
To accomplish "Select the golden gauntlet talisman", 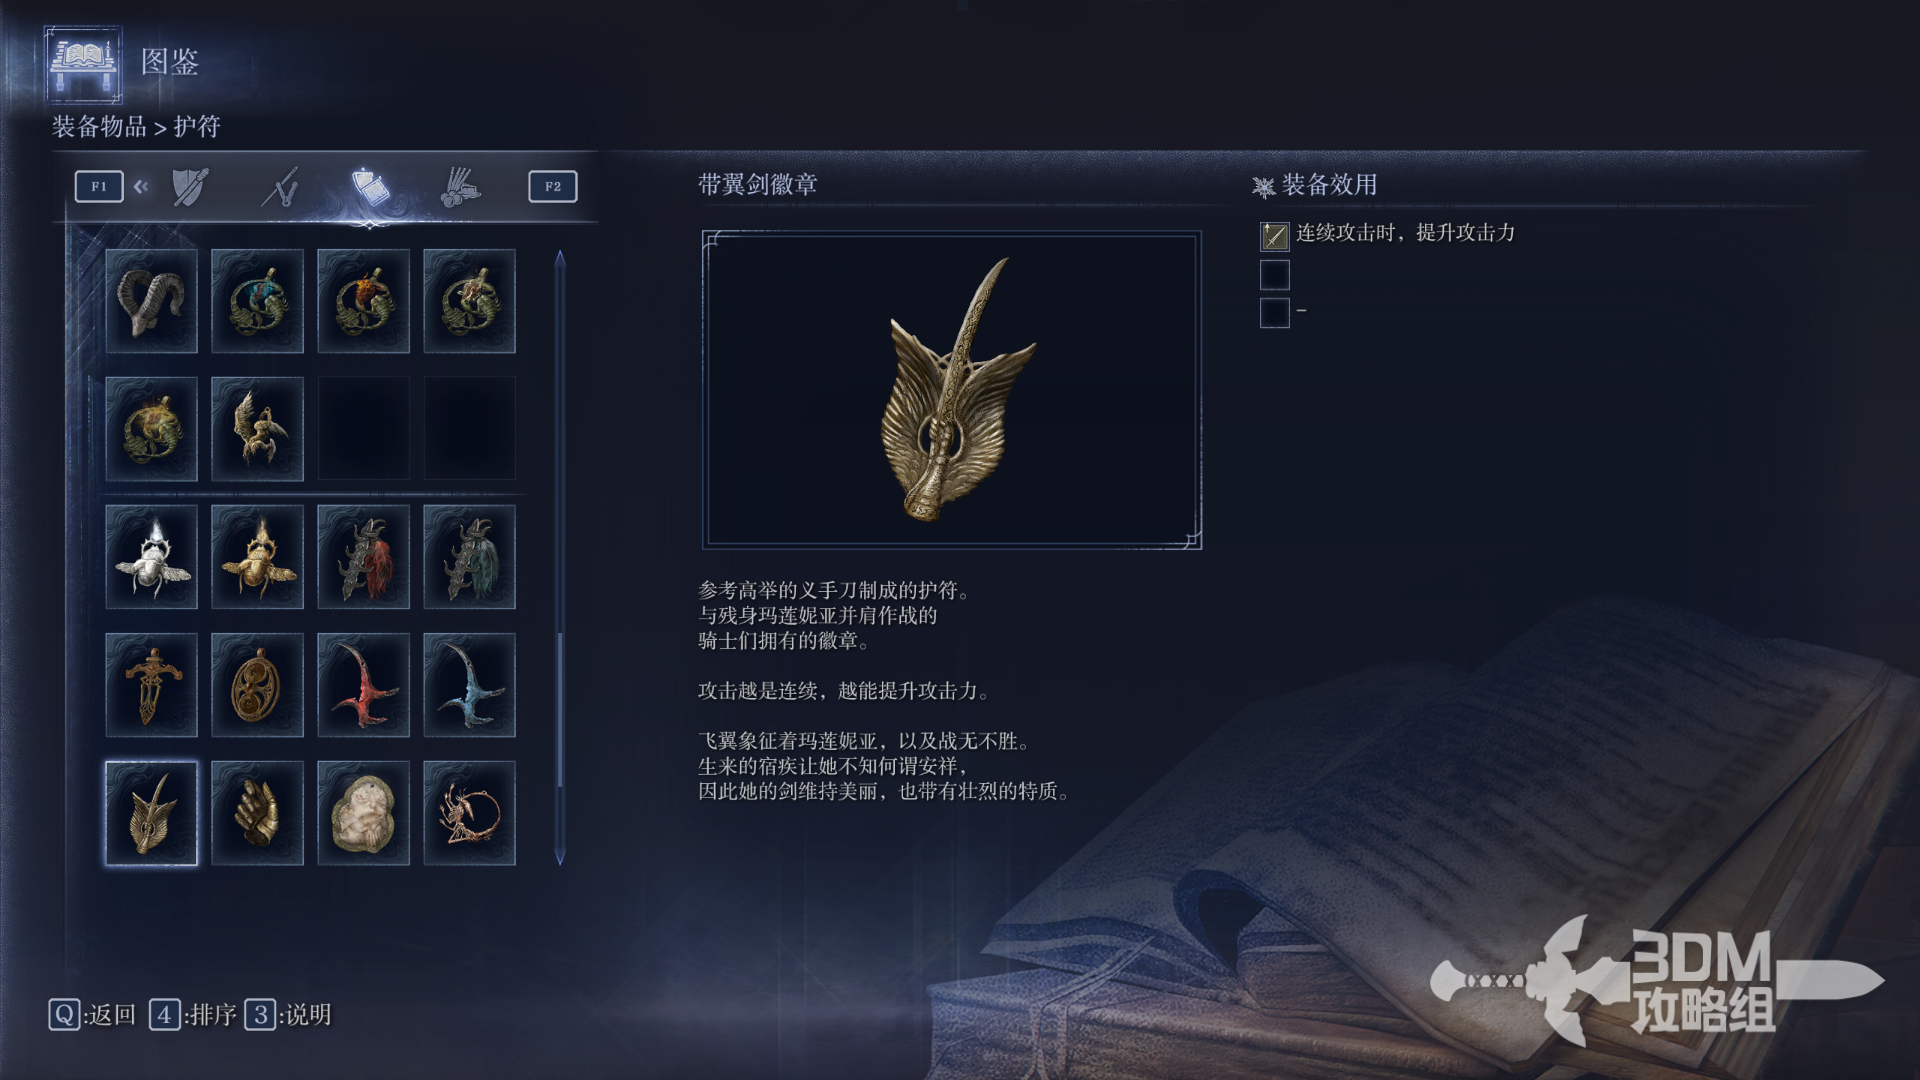I will coord(257,813).
